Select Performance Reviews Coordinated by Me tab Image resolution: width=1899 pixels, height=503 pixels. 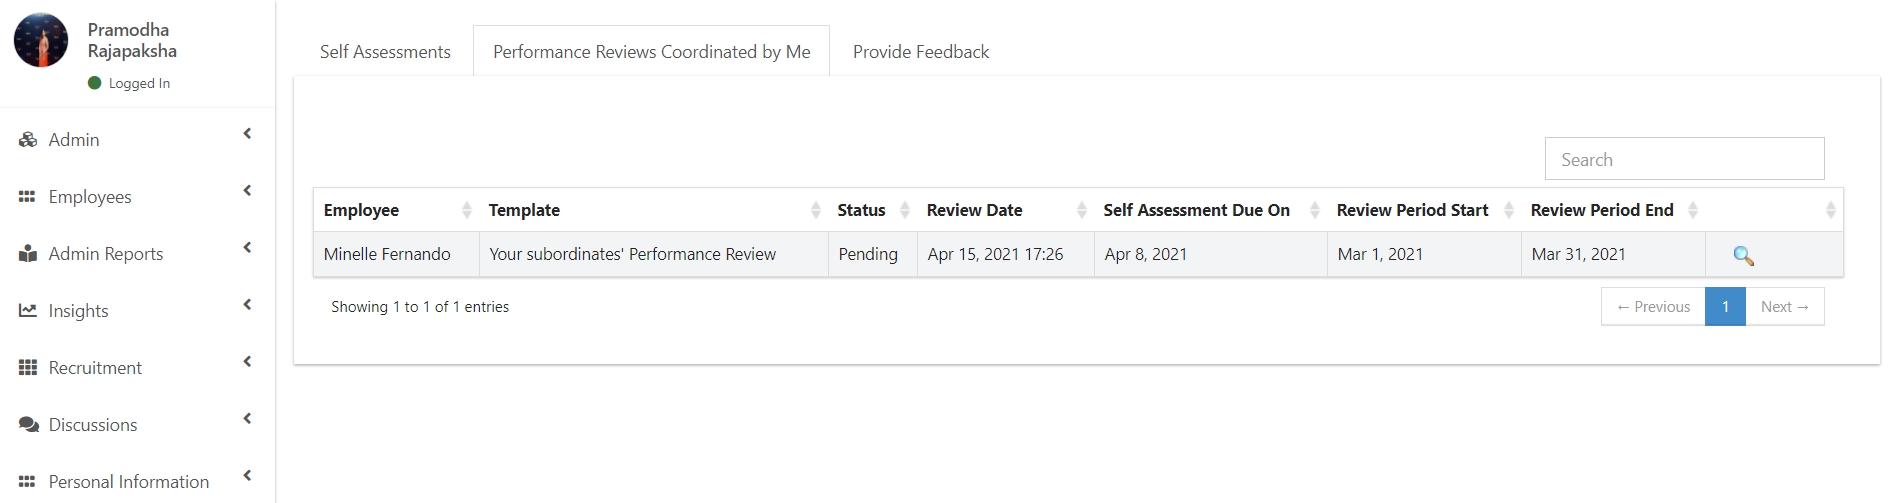click(652, 52)
